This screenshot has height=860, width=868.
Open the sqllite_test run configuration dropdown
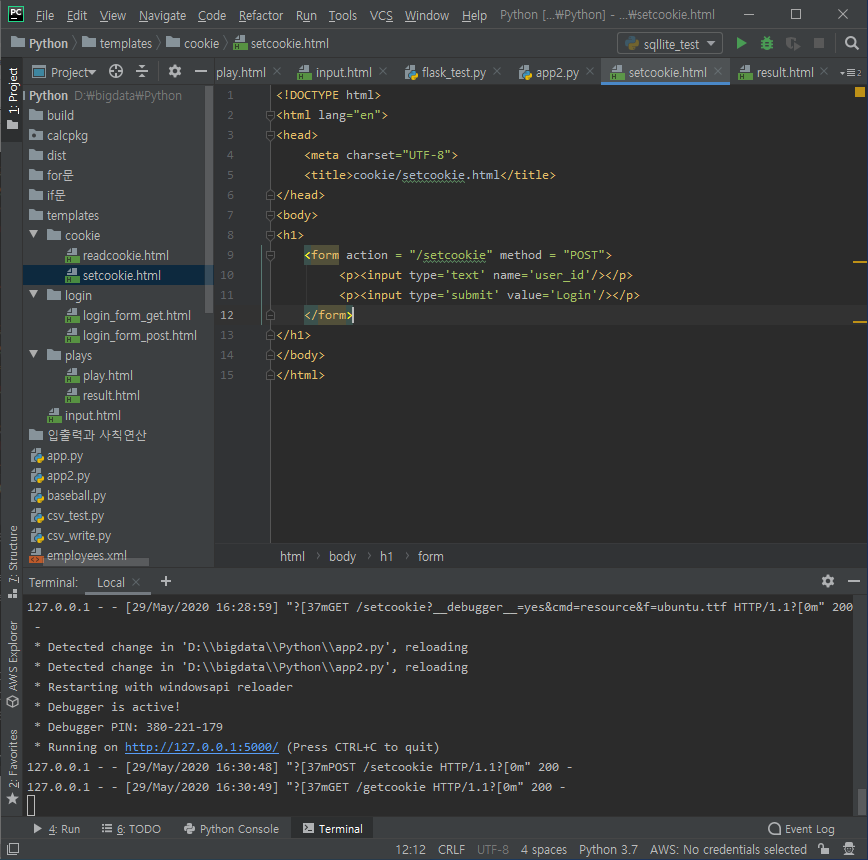[670, 44]
